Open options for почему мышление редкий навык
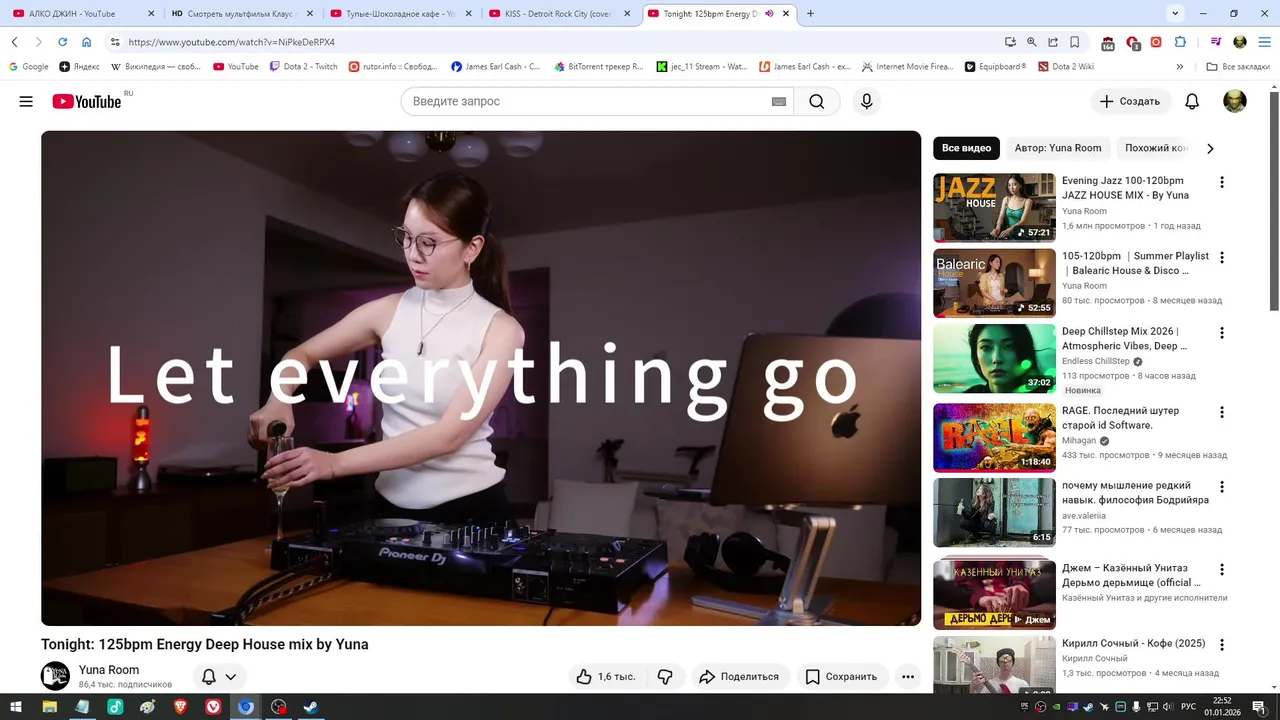This screenshot has height=720, width=1280. (x=1221, y=487)
